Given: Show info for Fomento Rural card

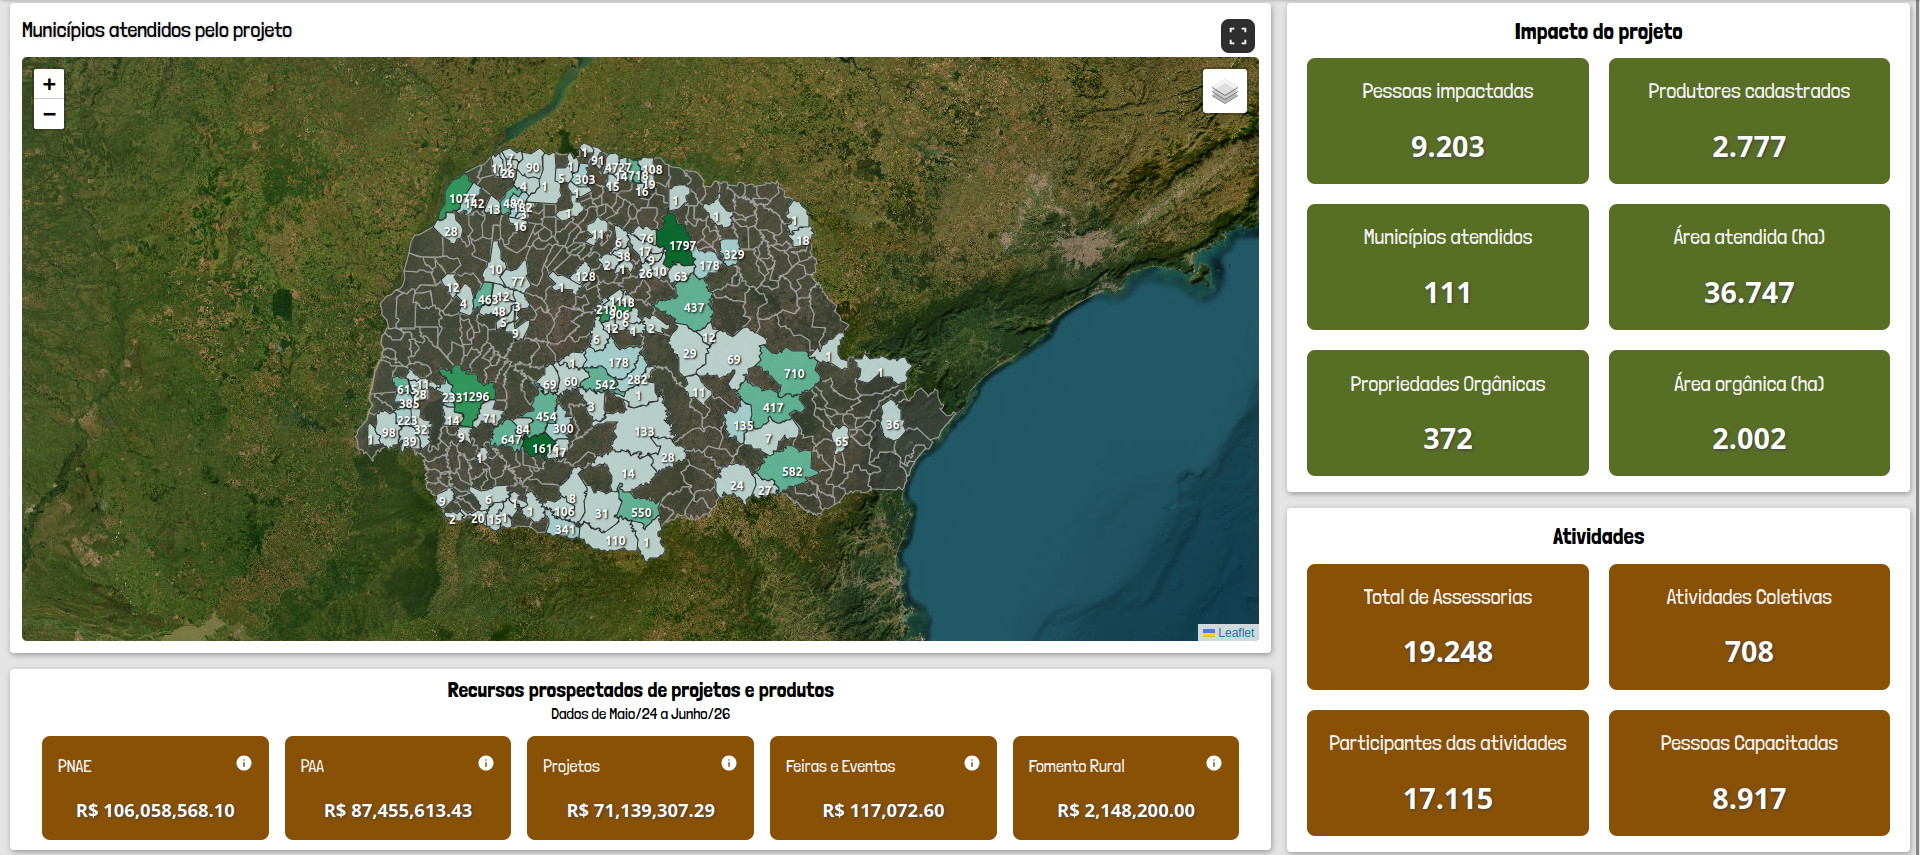Looking at the screenshot, I should click(1214, 763).
